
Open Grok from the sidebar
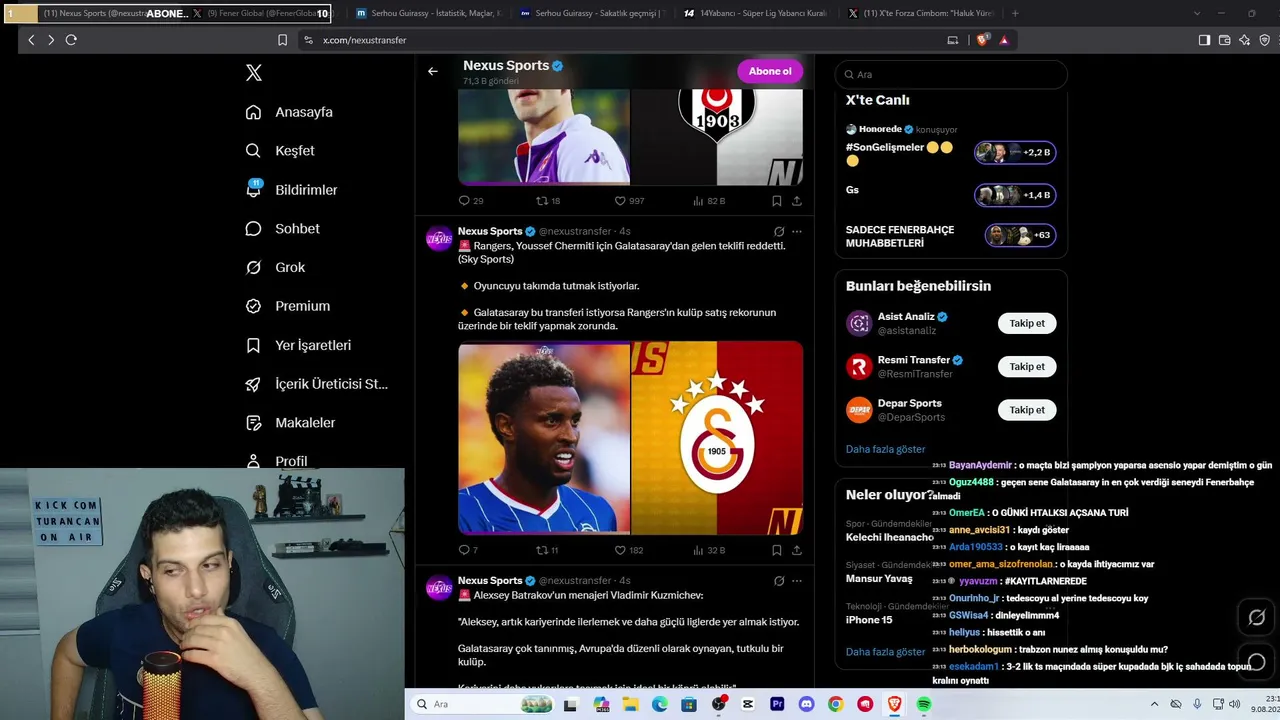click(290, 267)
